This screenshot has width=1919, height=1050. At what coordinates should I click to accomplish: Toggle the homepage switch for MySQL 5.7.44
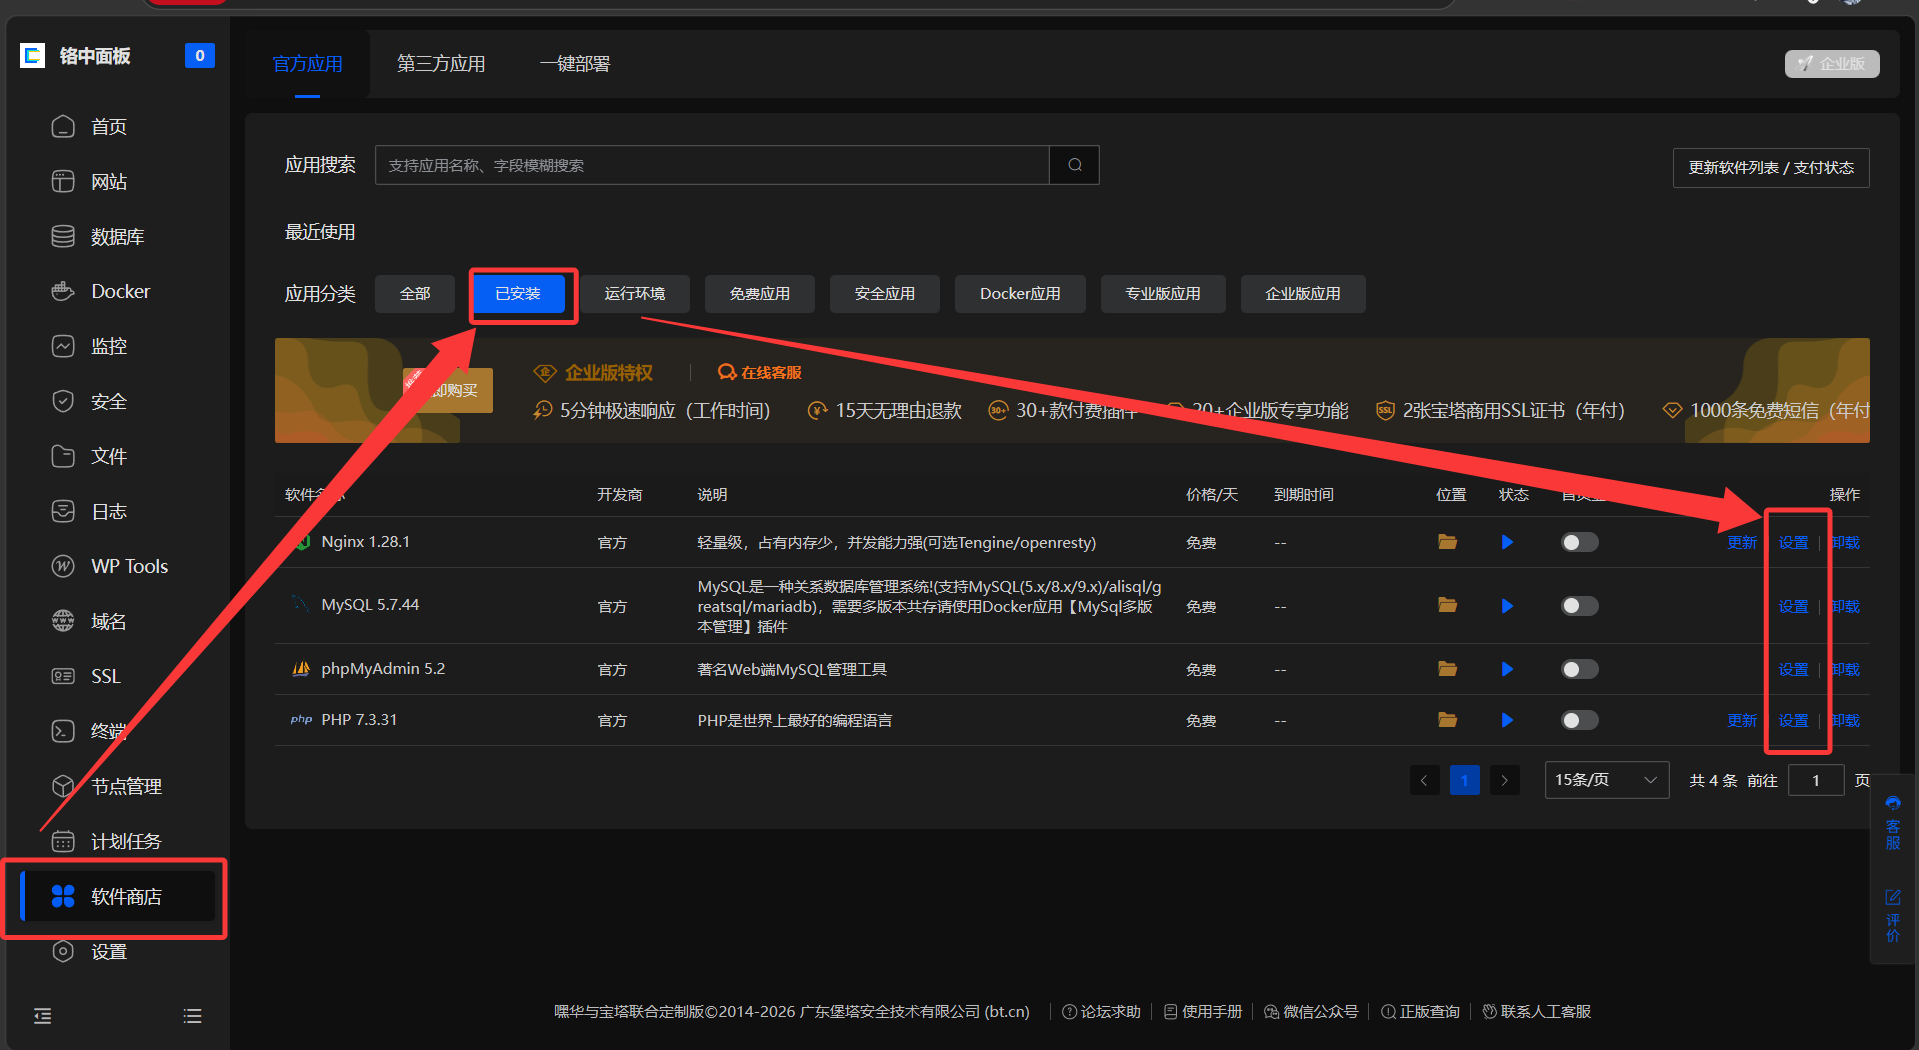pos(1580,606)
